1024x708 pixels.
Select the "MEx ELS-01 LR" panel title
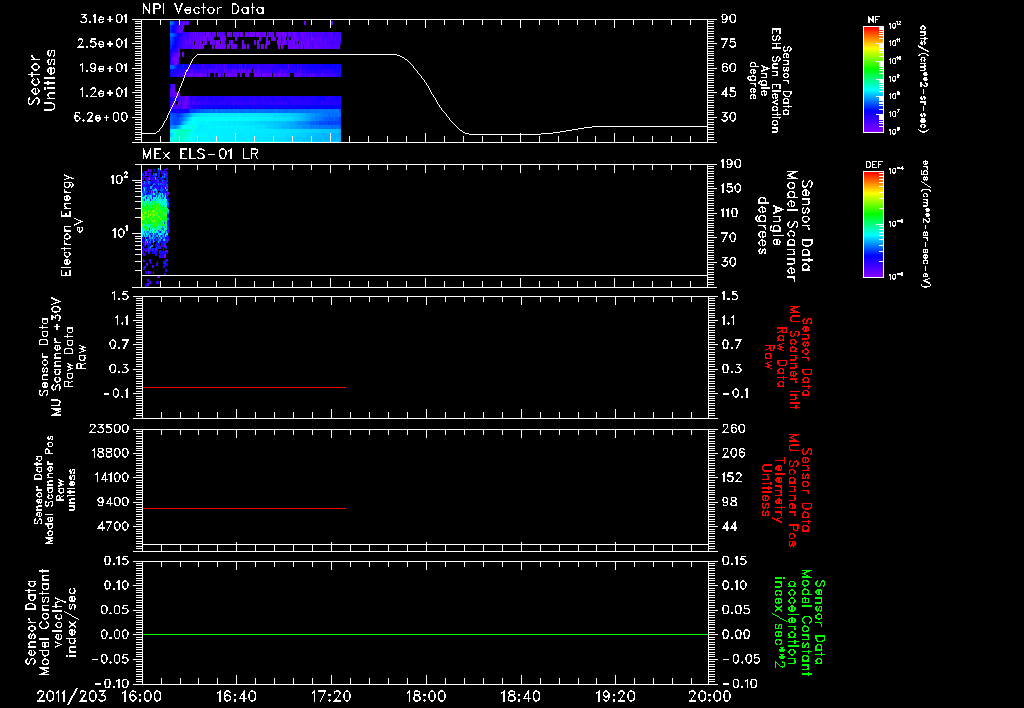point(200,154)
